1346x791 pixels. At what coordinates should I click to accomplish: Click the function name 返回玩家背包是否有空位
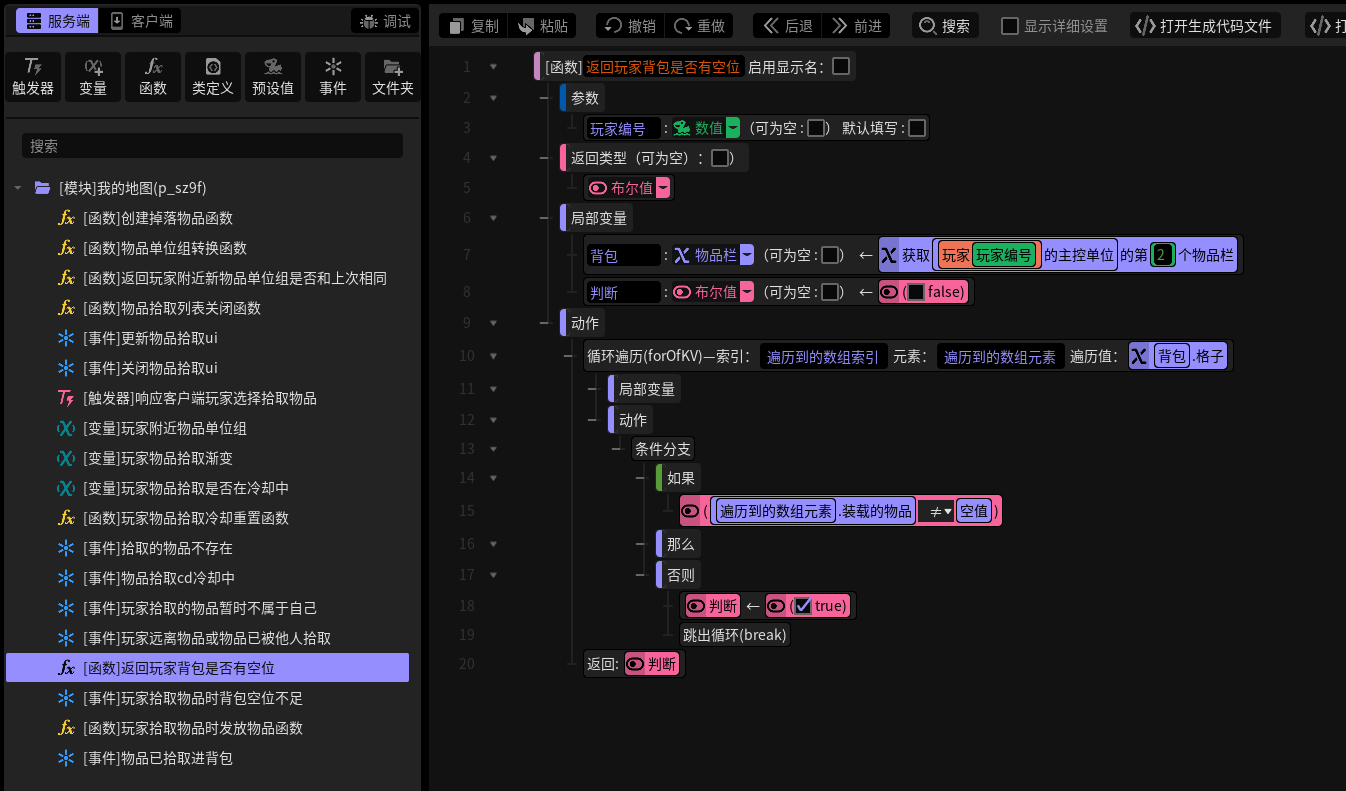[663, 67]
